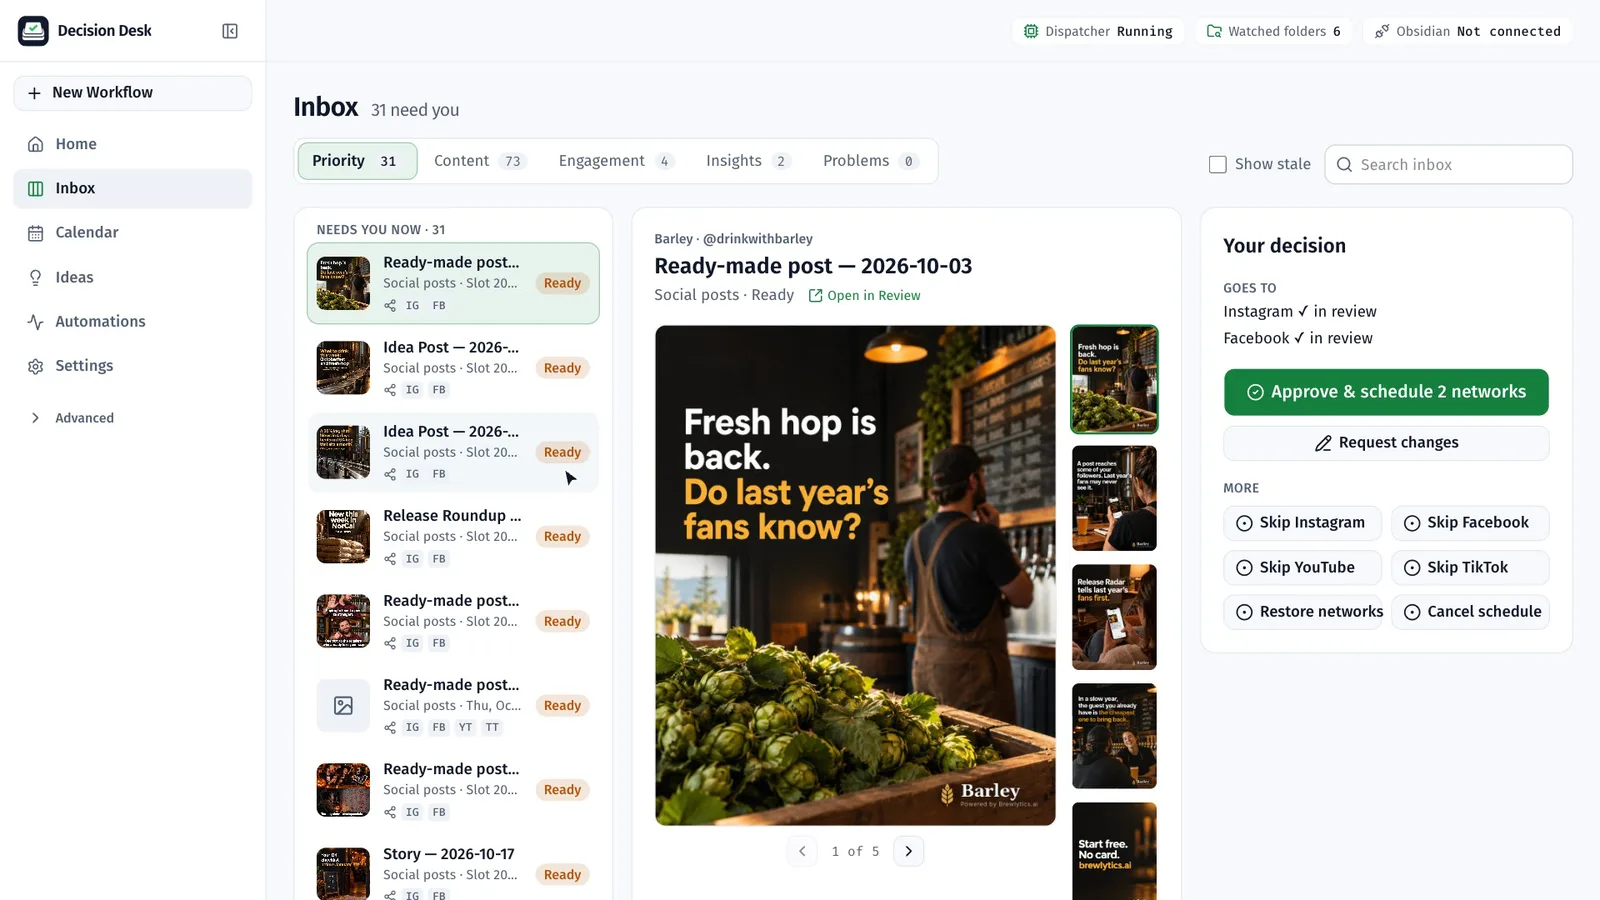Screen dimensions: 1600x900
Task: Click the Search inbox field
Action: point(1448,165)
